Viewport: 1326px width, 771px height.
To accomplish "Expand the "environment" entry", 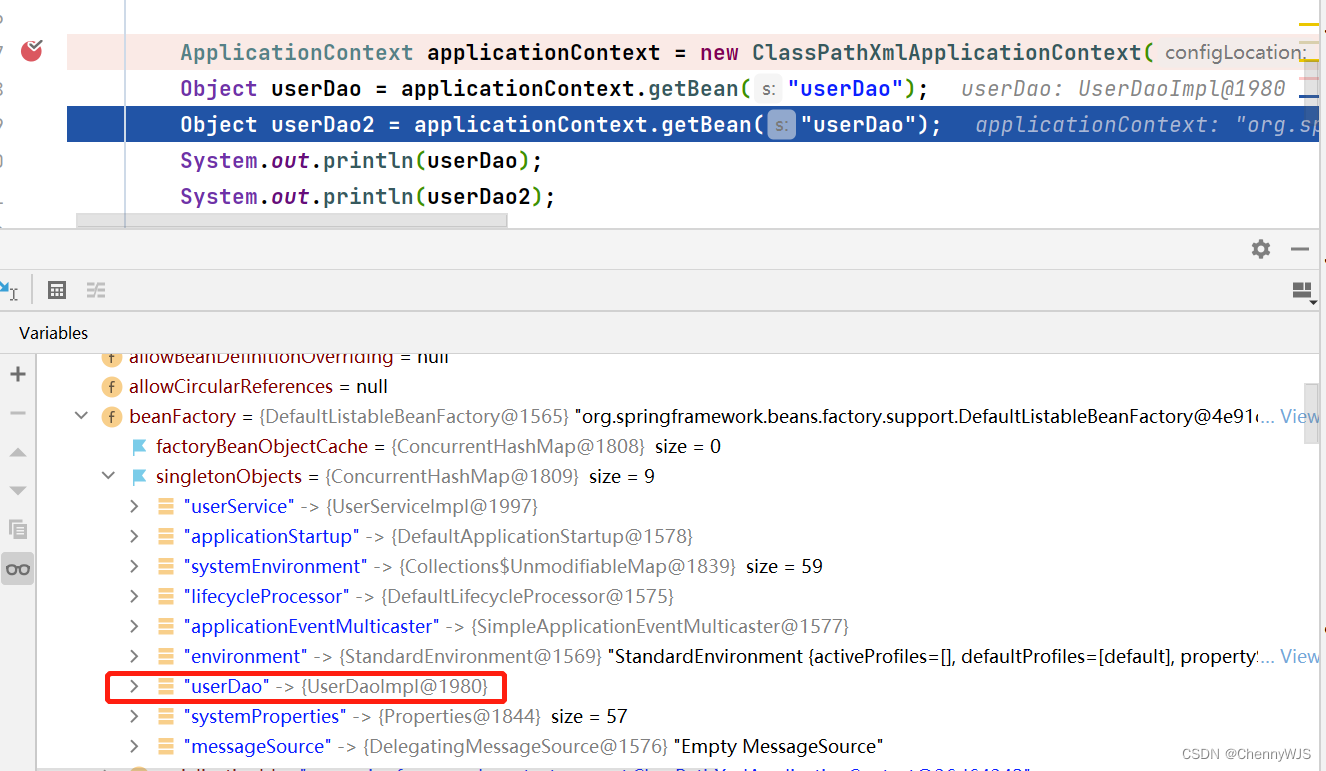I will click(x=135, y=657).
